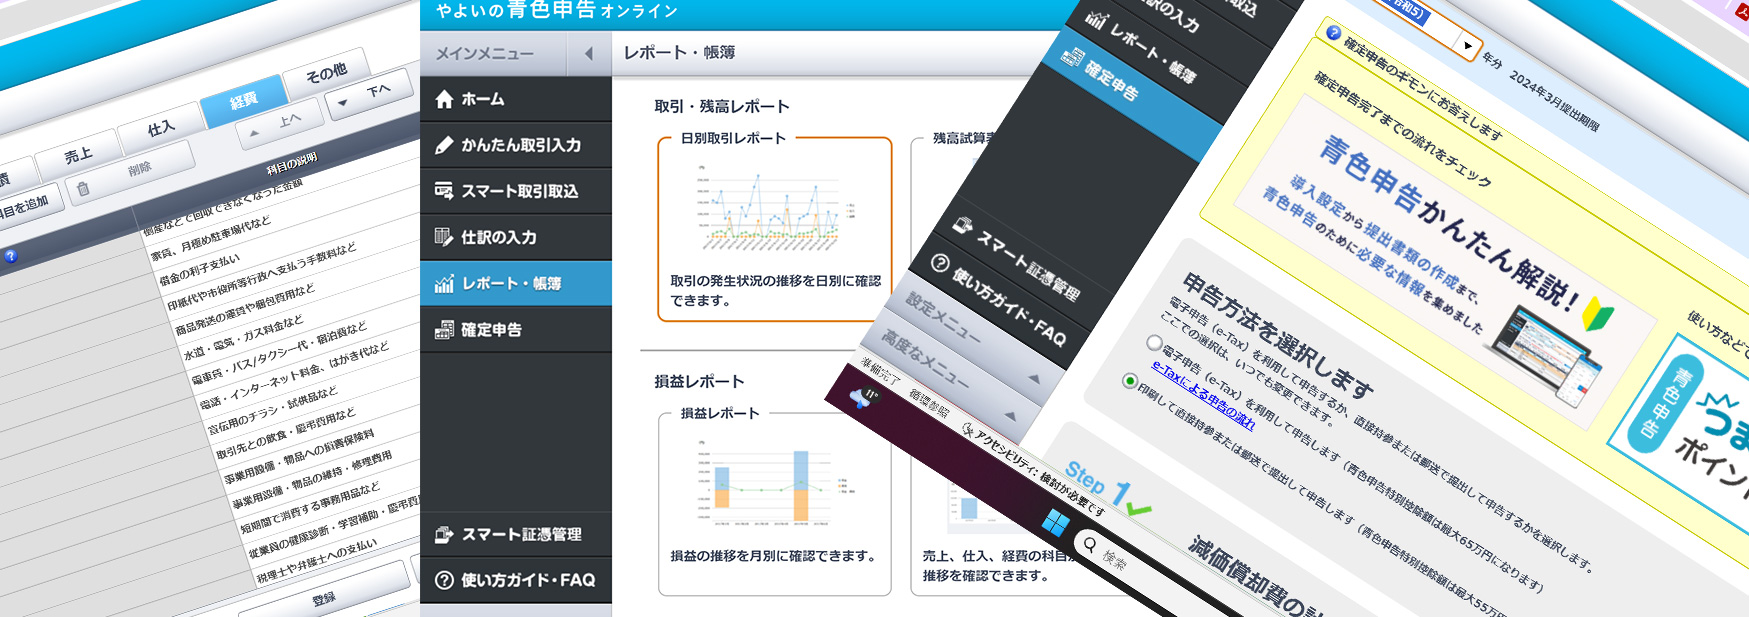Click the かんたん取引入力 pencil icon
The height and width of the screenshot is (617, 1749).
click(x=444, y=145)
